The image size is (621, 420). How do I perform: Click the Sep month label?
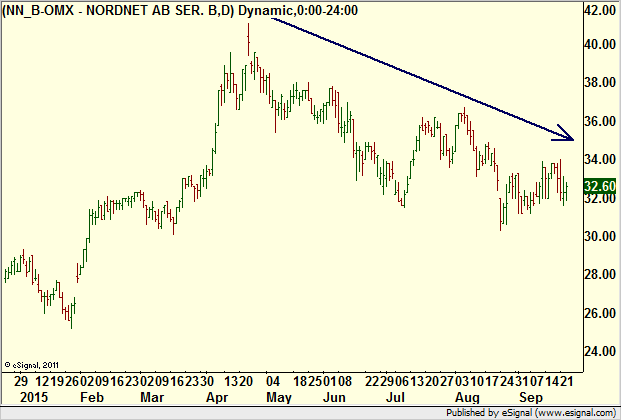[x=531, y=398]
